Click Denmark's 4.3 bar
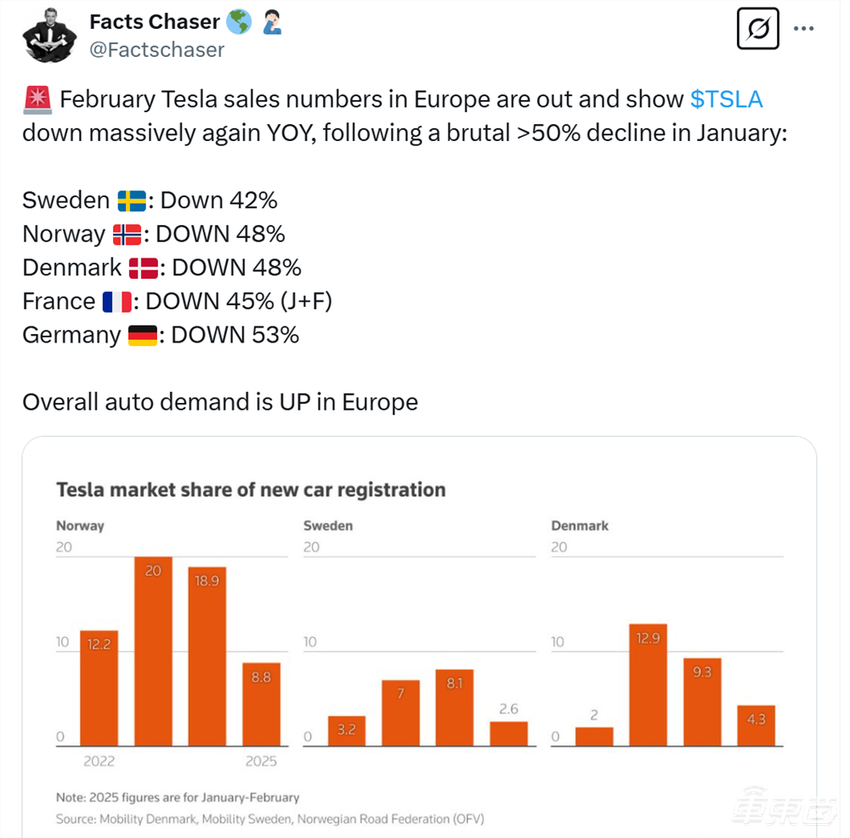 756,725
